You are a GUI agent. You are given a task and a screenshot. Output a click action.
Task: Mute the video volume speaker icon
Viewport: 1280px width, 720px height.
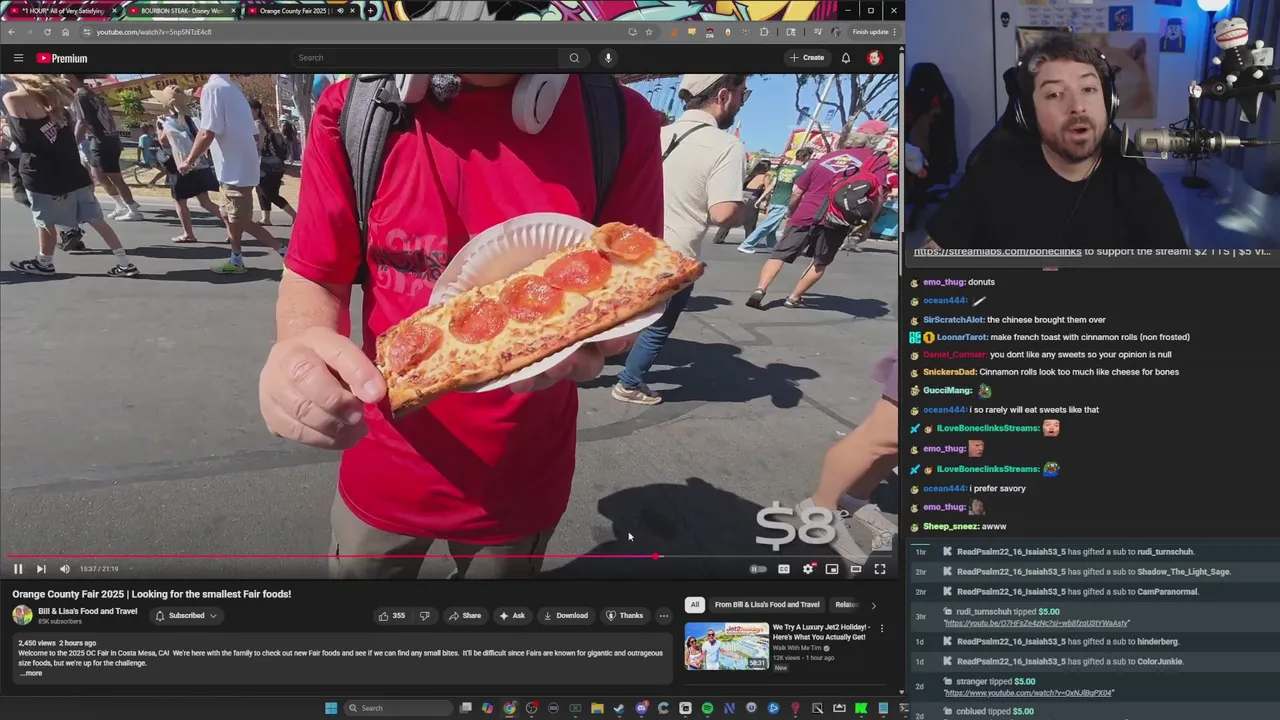click(x=65, y=569)
